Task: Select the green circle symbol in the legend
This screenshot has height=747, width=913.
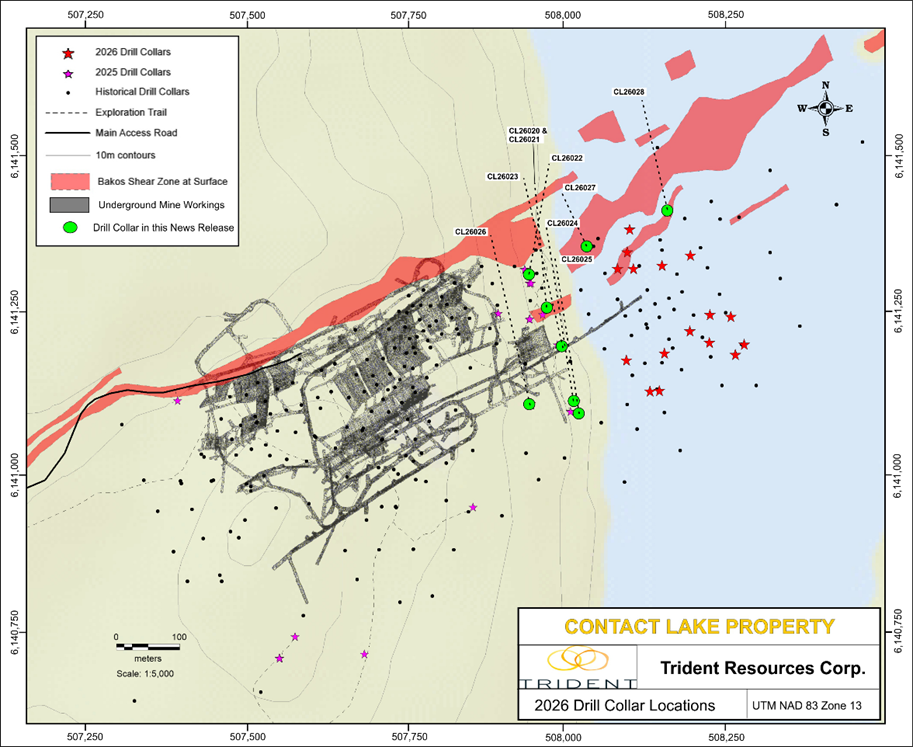Action: click(70, 228)
